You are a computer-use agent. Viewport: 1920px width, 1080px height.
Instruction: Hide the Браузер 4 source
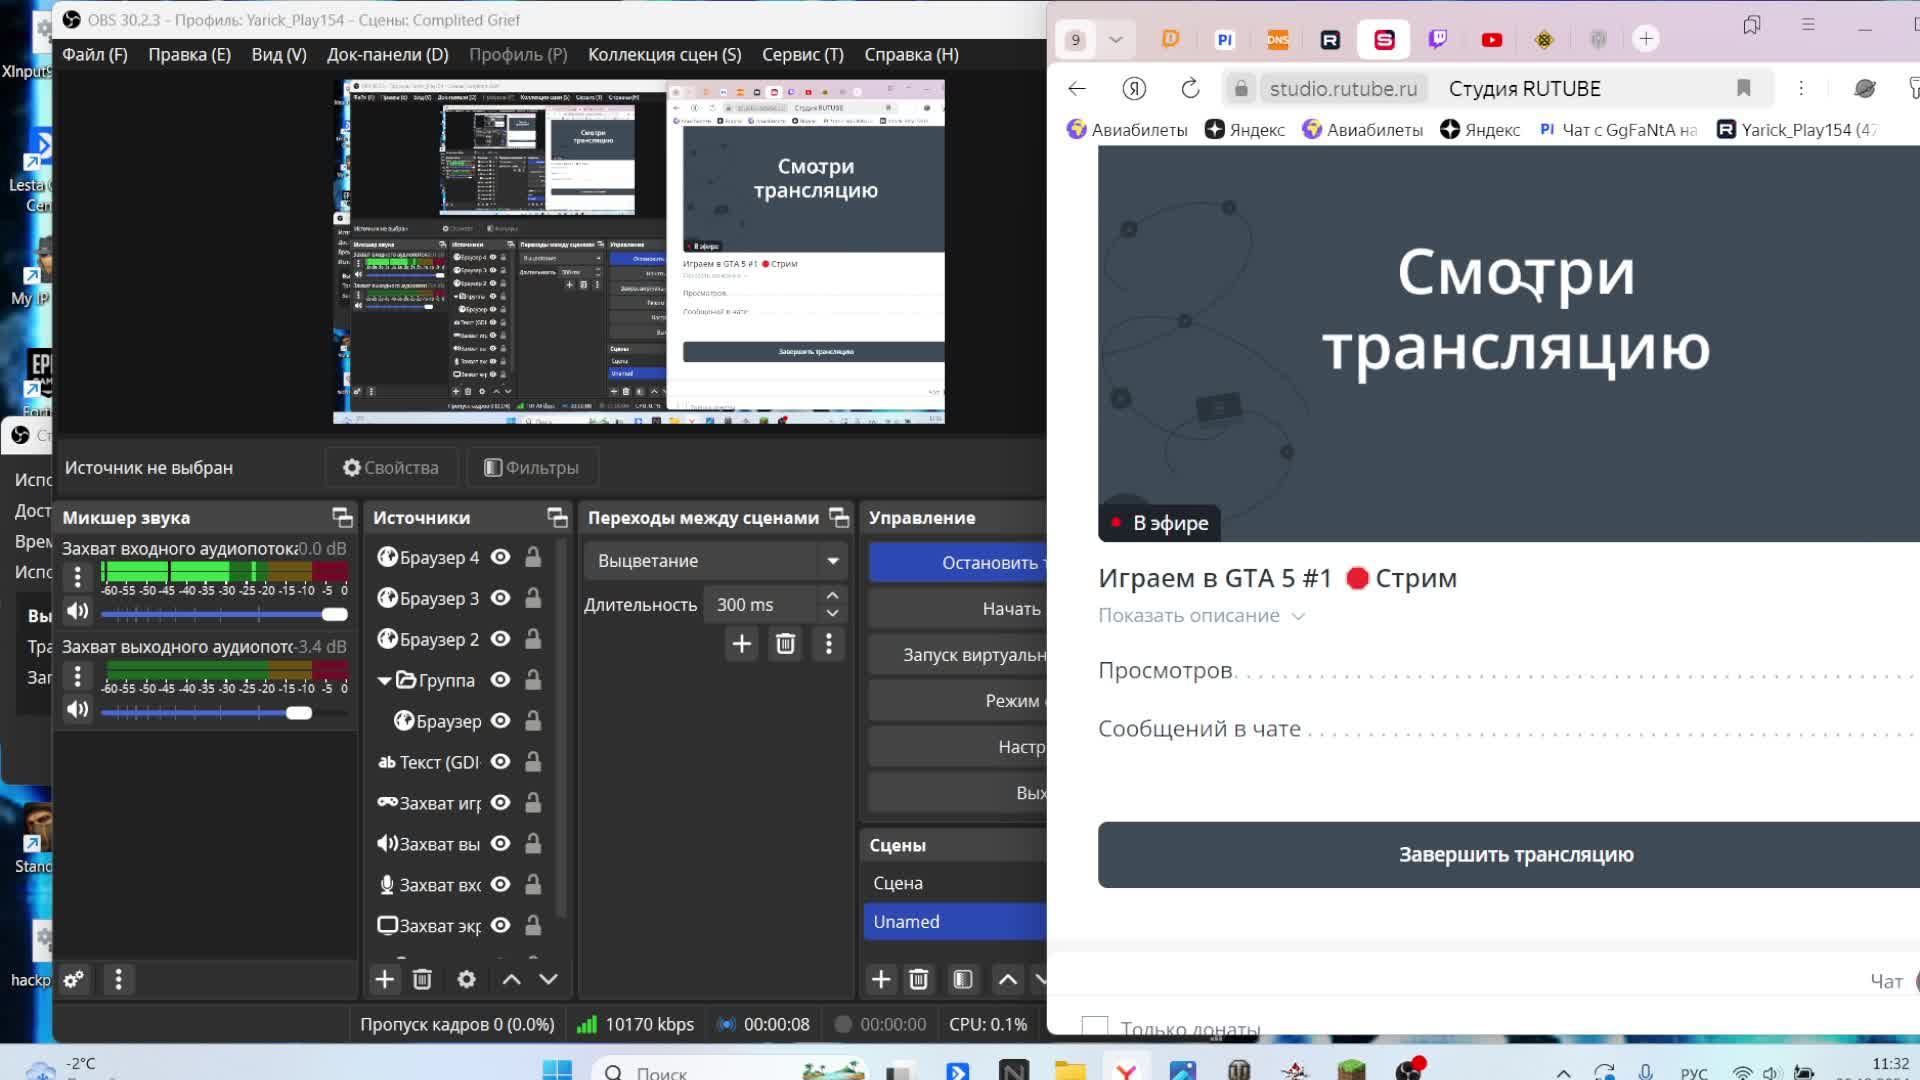coord(501,557)
